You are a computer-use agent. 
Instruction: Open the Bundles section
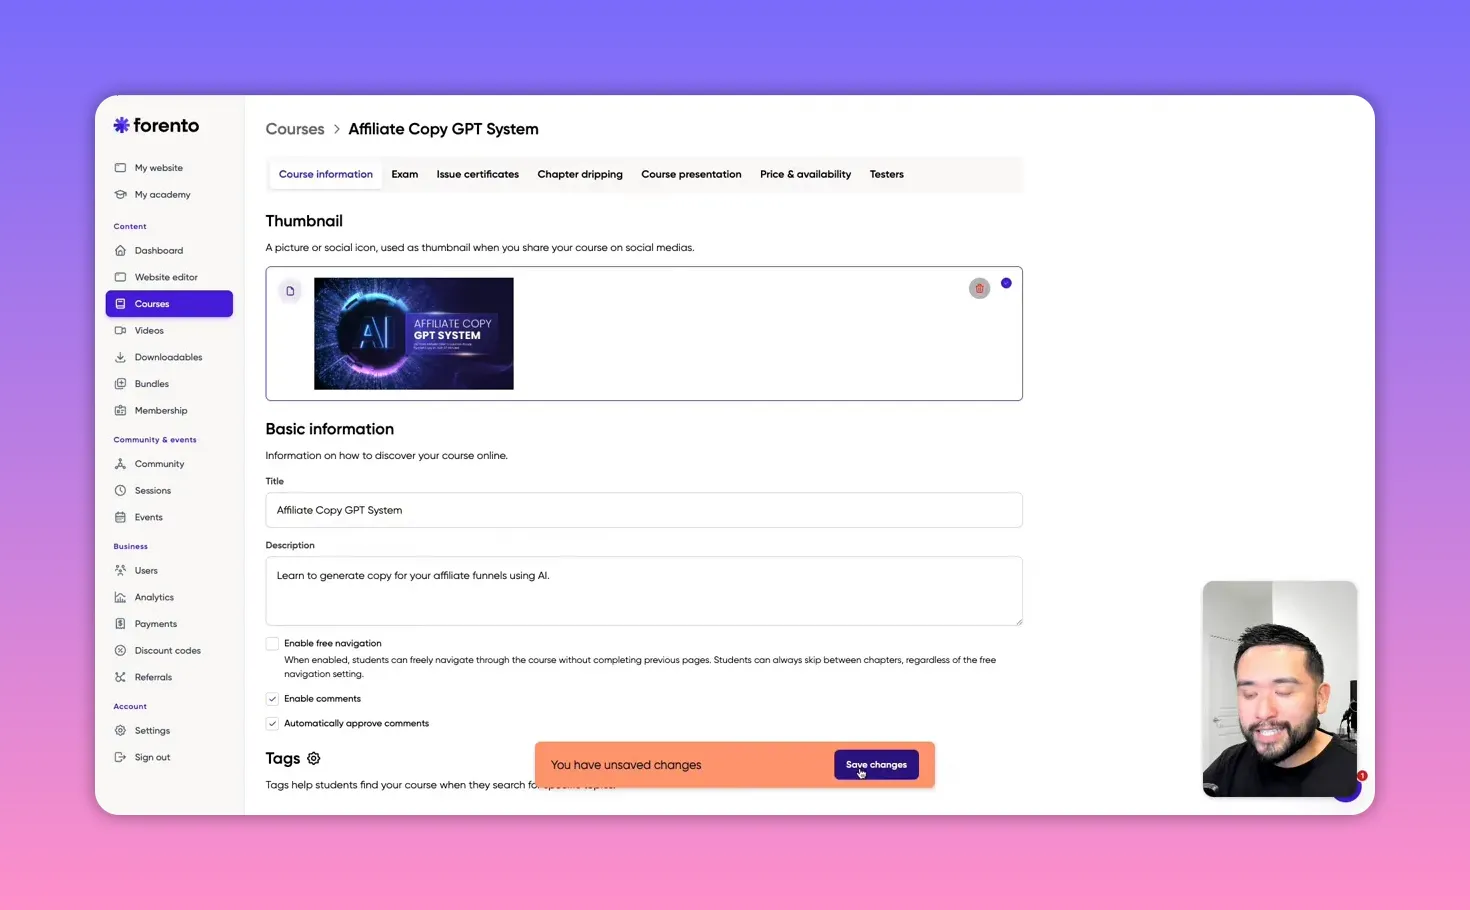(x=151, y=383)
